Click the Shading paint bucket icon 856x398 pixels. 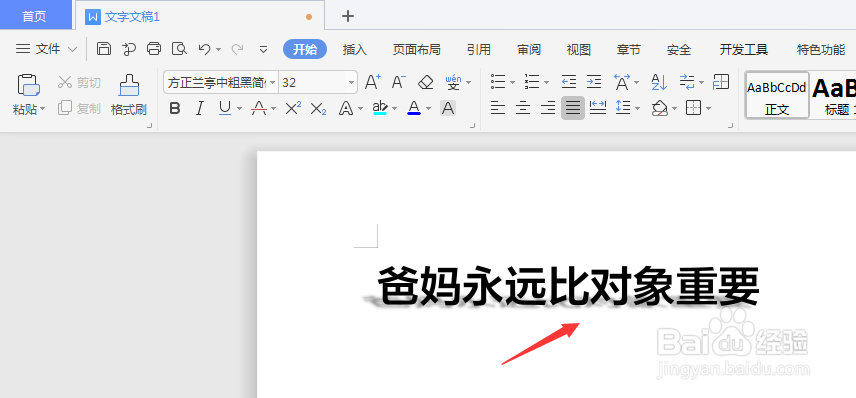(659, 108)
